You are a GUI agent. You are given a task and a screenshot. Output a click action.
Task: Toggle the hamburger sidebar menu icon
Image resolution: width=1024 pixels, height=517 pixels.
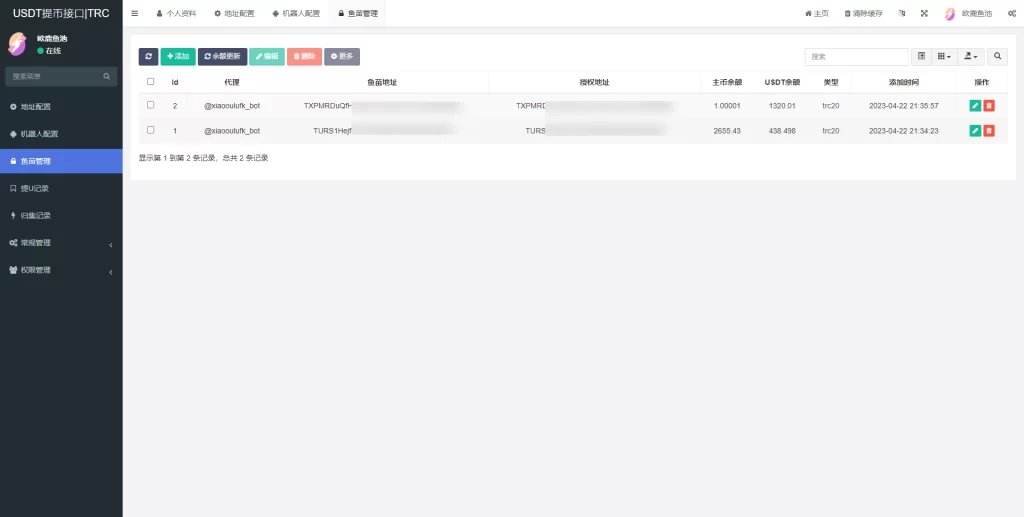(x=135, y=13)
